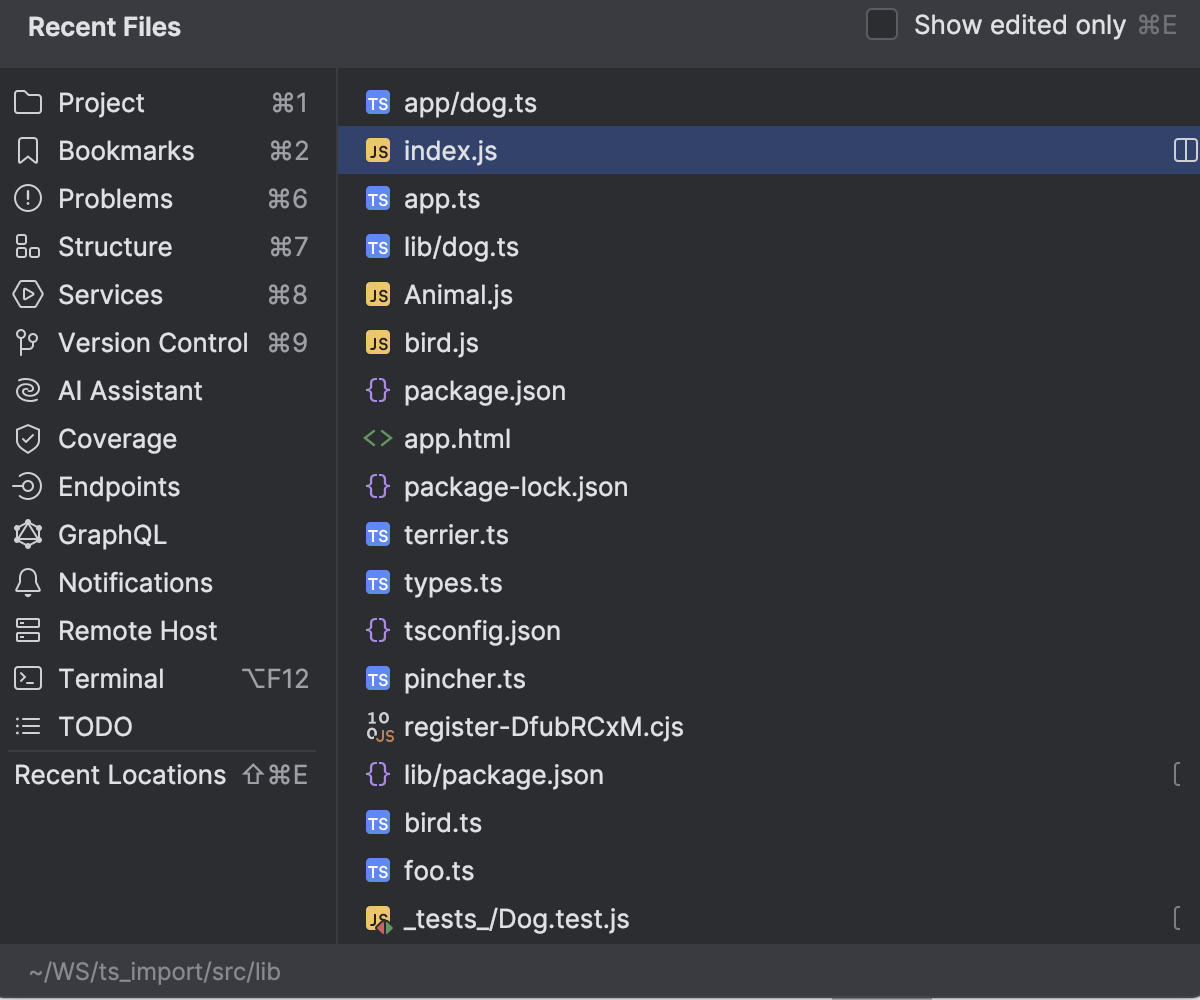Open the app/dog.ts file entry
The width and height of the screenshot is (1200, 1000).
coord(469,102)
